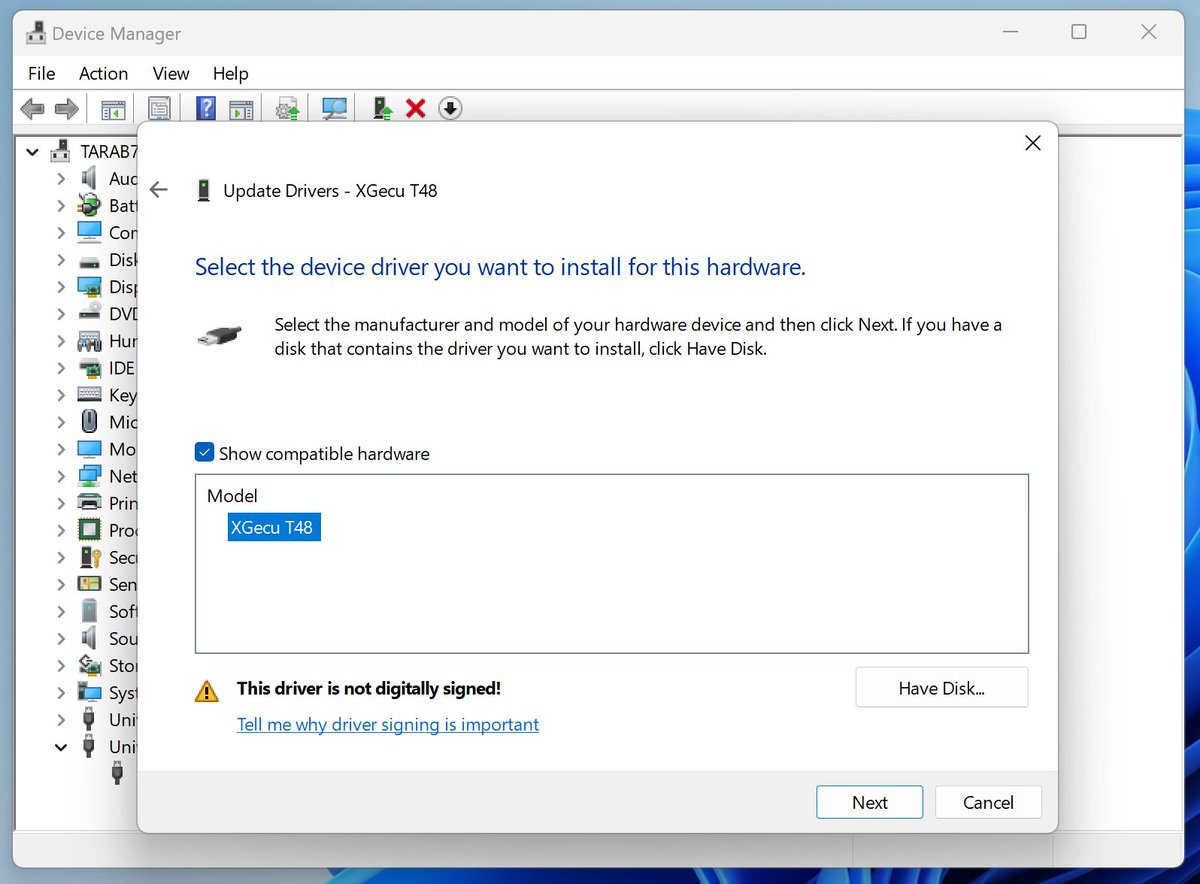Collapse the expanded Uni node chevron

point(61,747)
